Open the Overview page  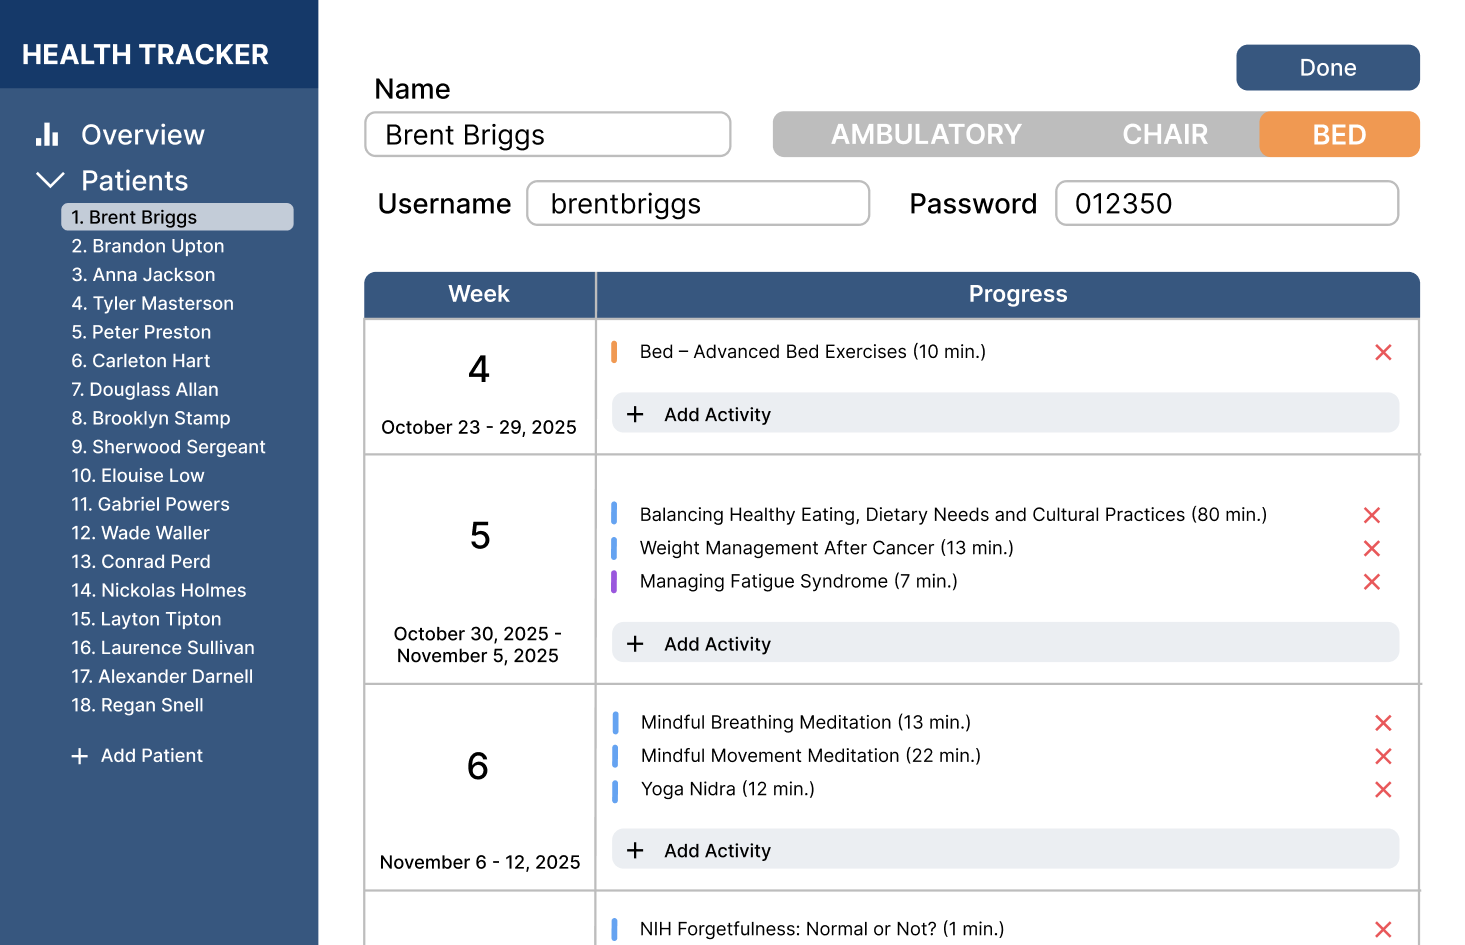142,135
